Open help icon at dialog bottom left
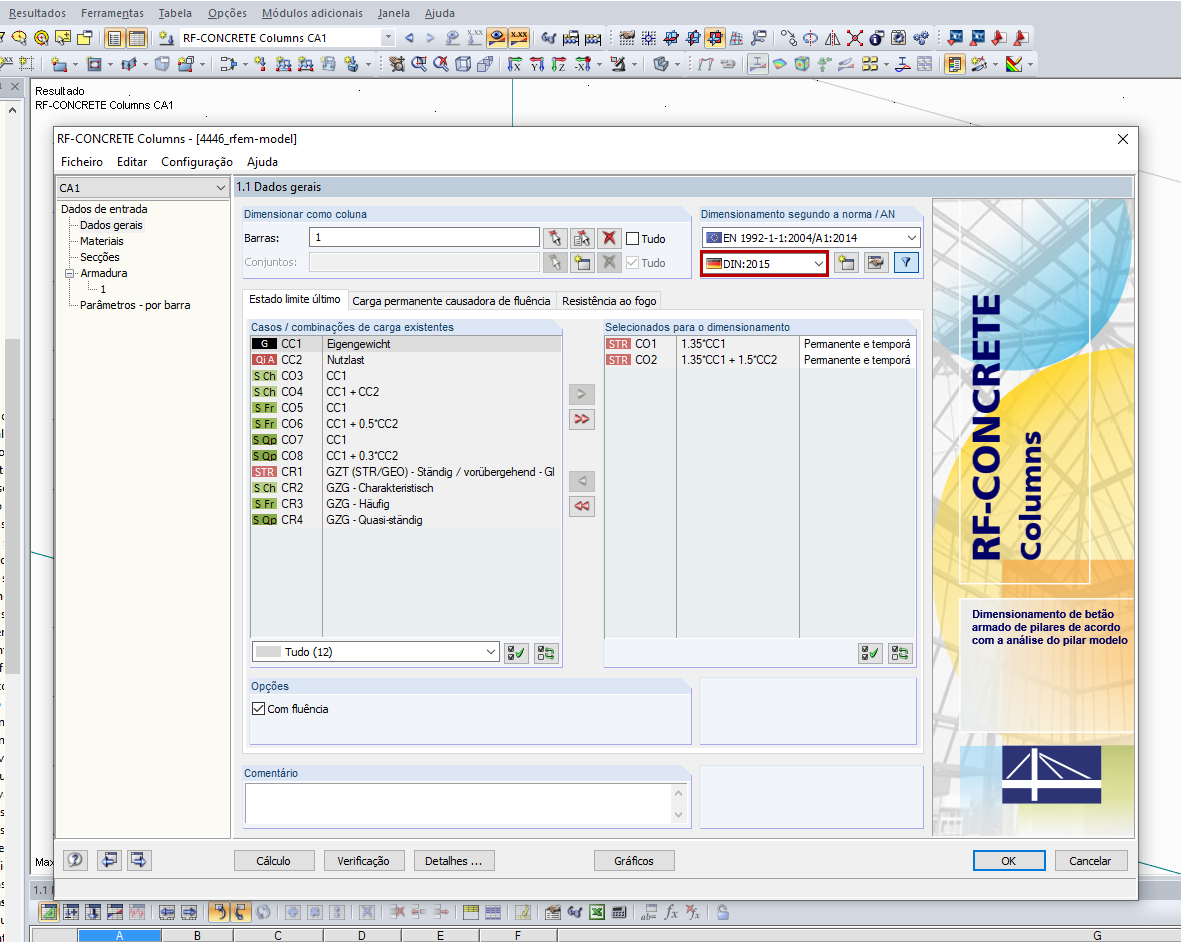1181x942 pixels. point(75,859)
